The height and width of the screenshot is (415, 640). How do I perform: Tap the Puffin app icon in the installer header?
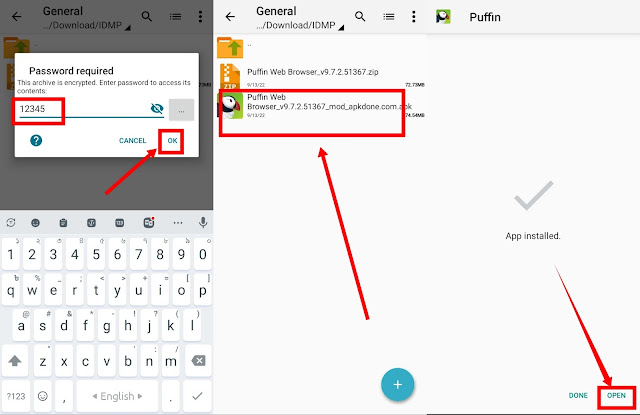443,17
